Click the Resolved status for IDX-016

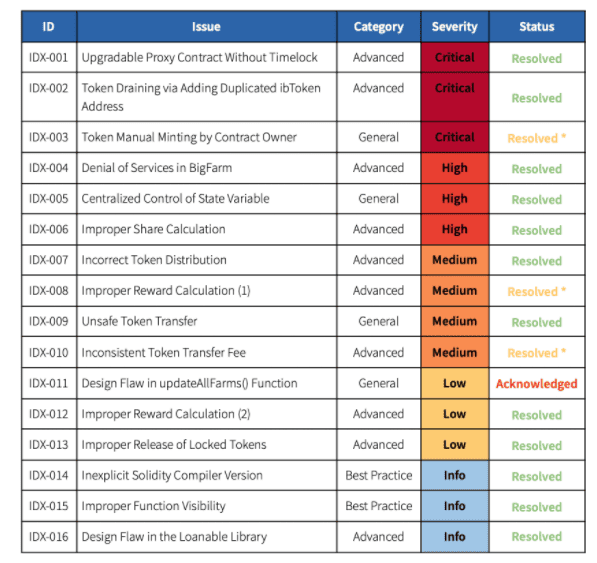536,537
